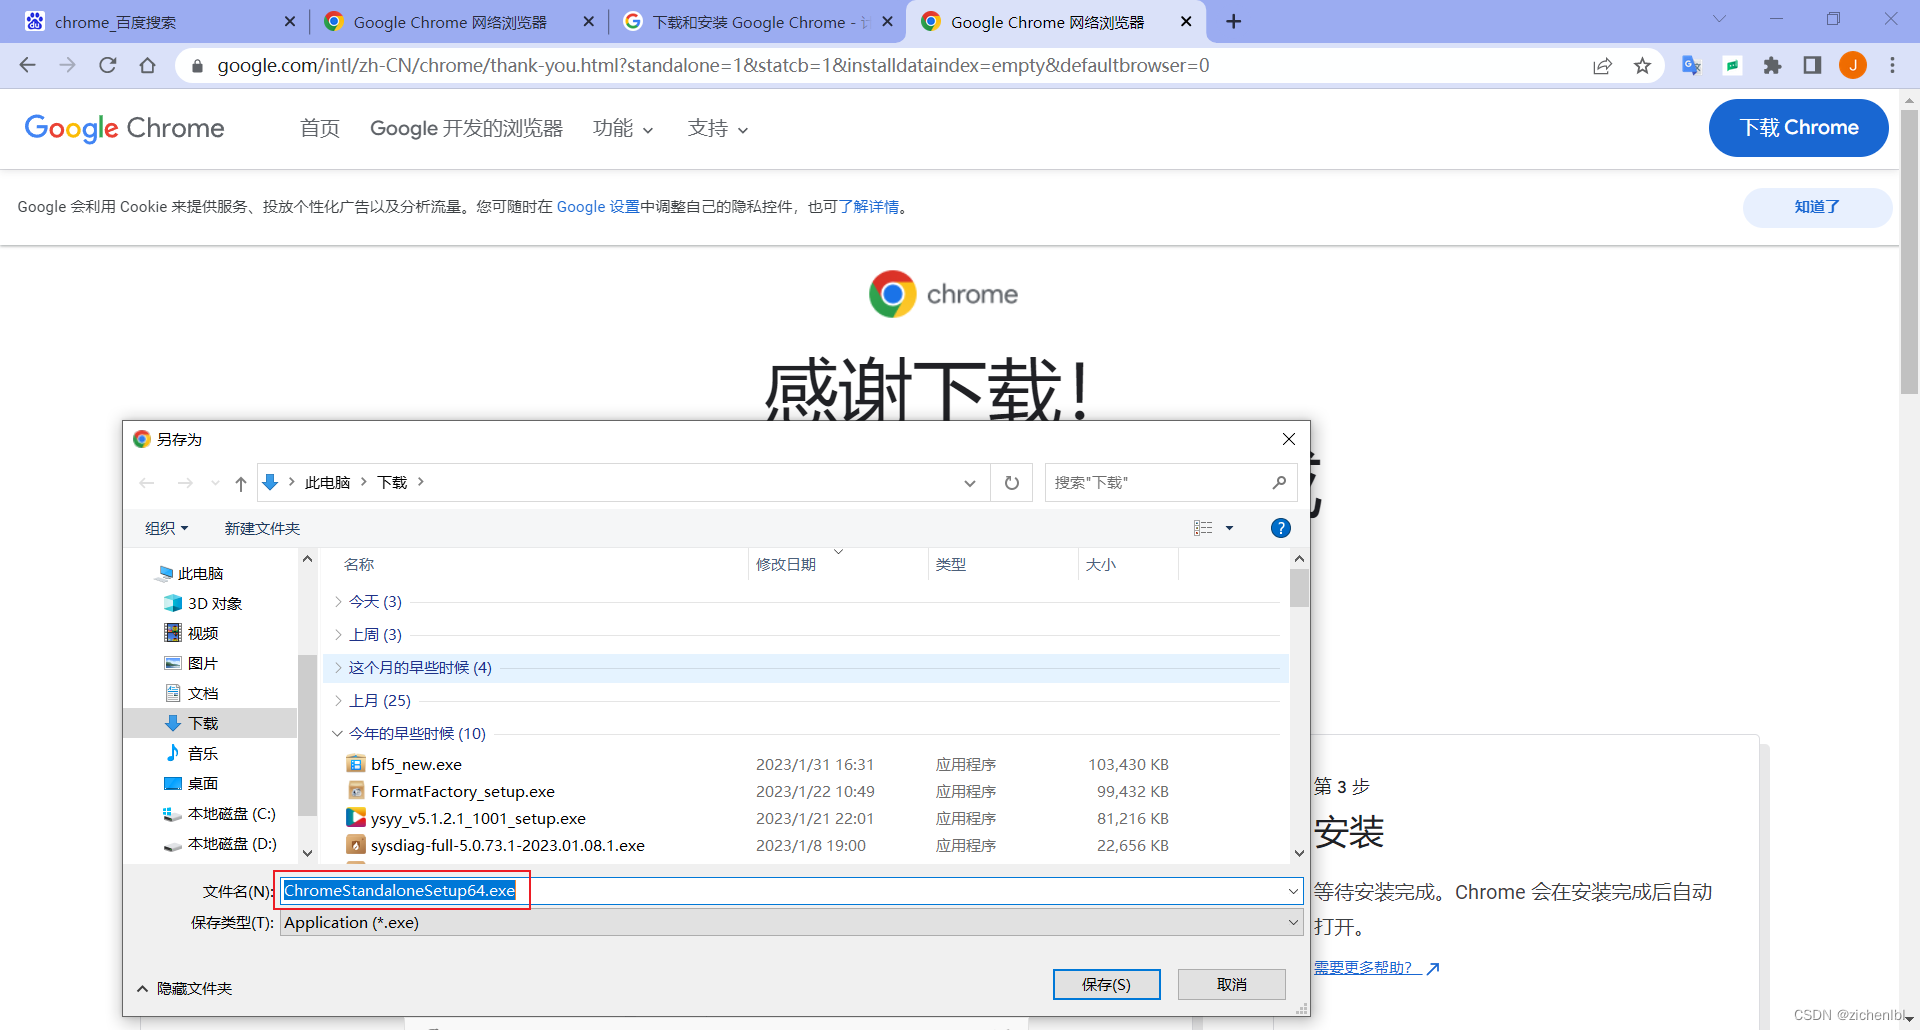Click the 保存(S) button
This screenshot has width=1920, height=1030.
(1106, 985)
